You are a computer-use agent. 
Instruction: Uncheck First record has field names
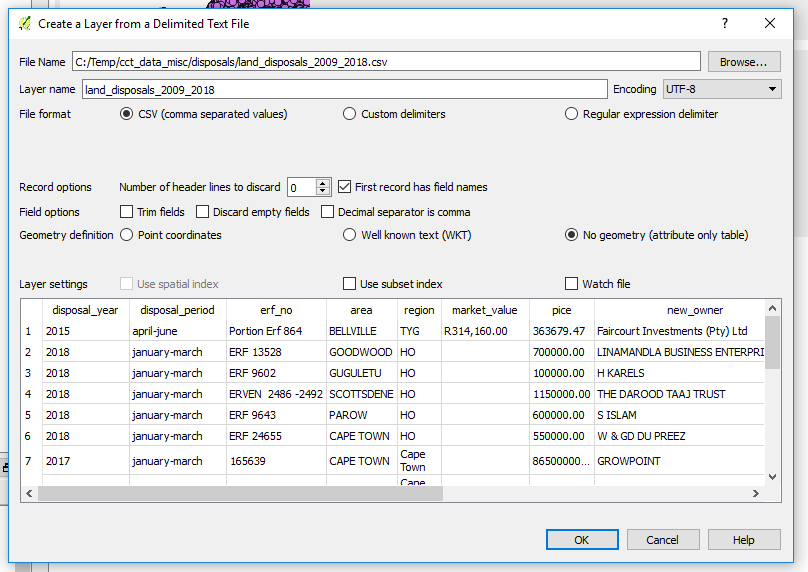coord(344,187)
